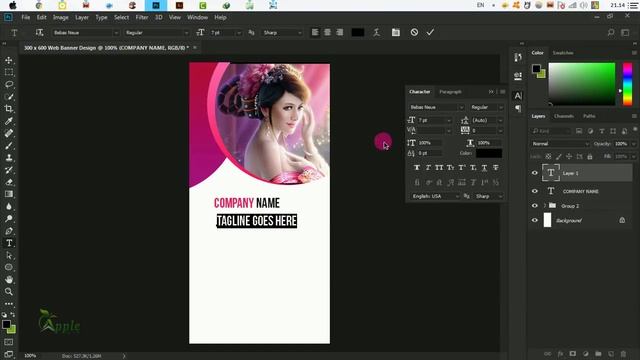Toggle Faux Italic in Character panel
Screen dimensions: 640x360
pyautogui.click(x=428, y=168)
